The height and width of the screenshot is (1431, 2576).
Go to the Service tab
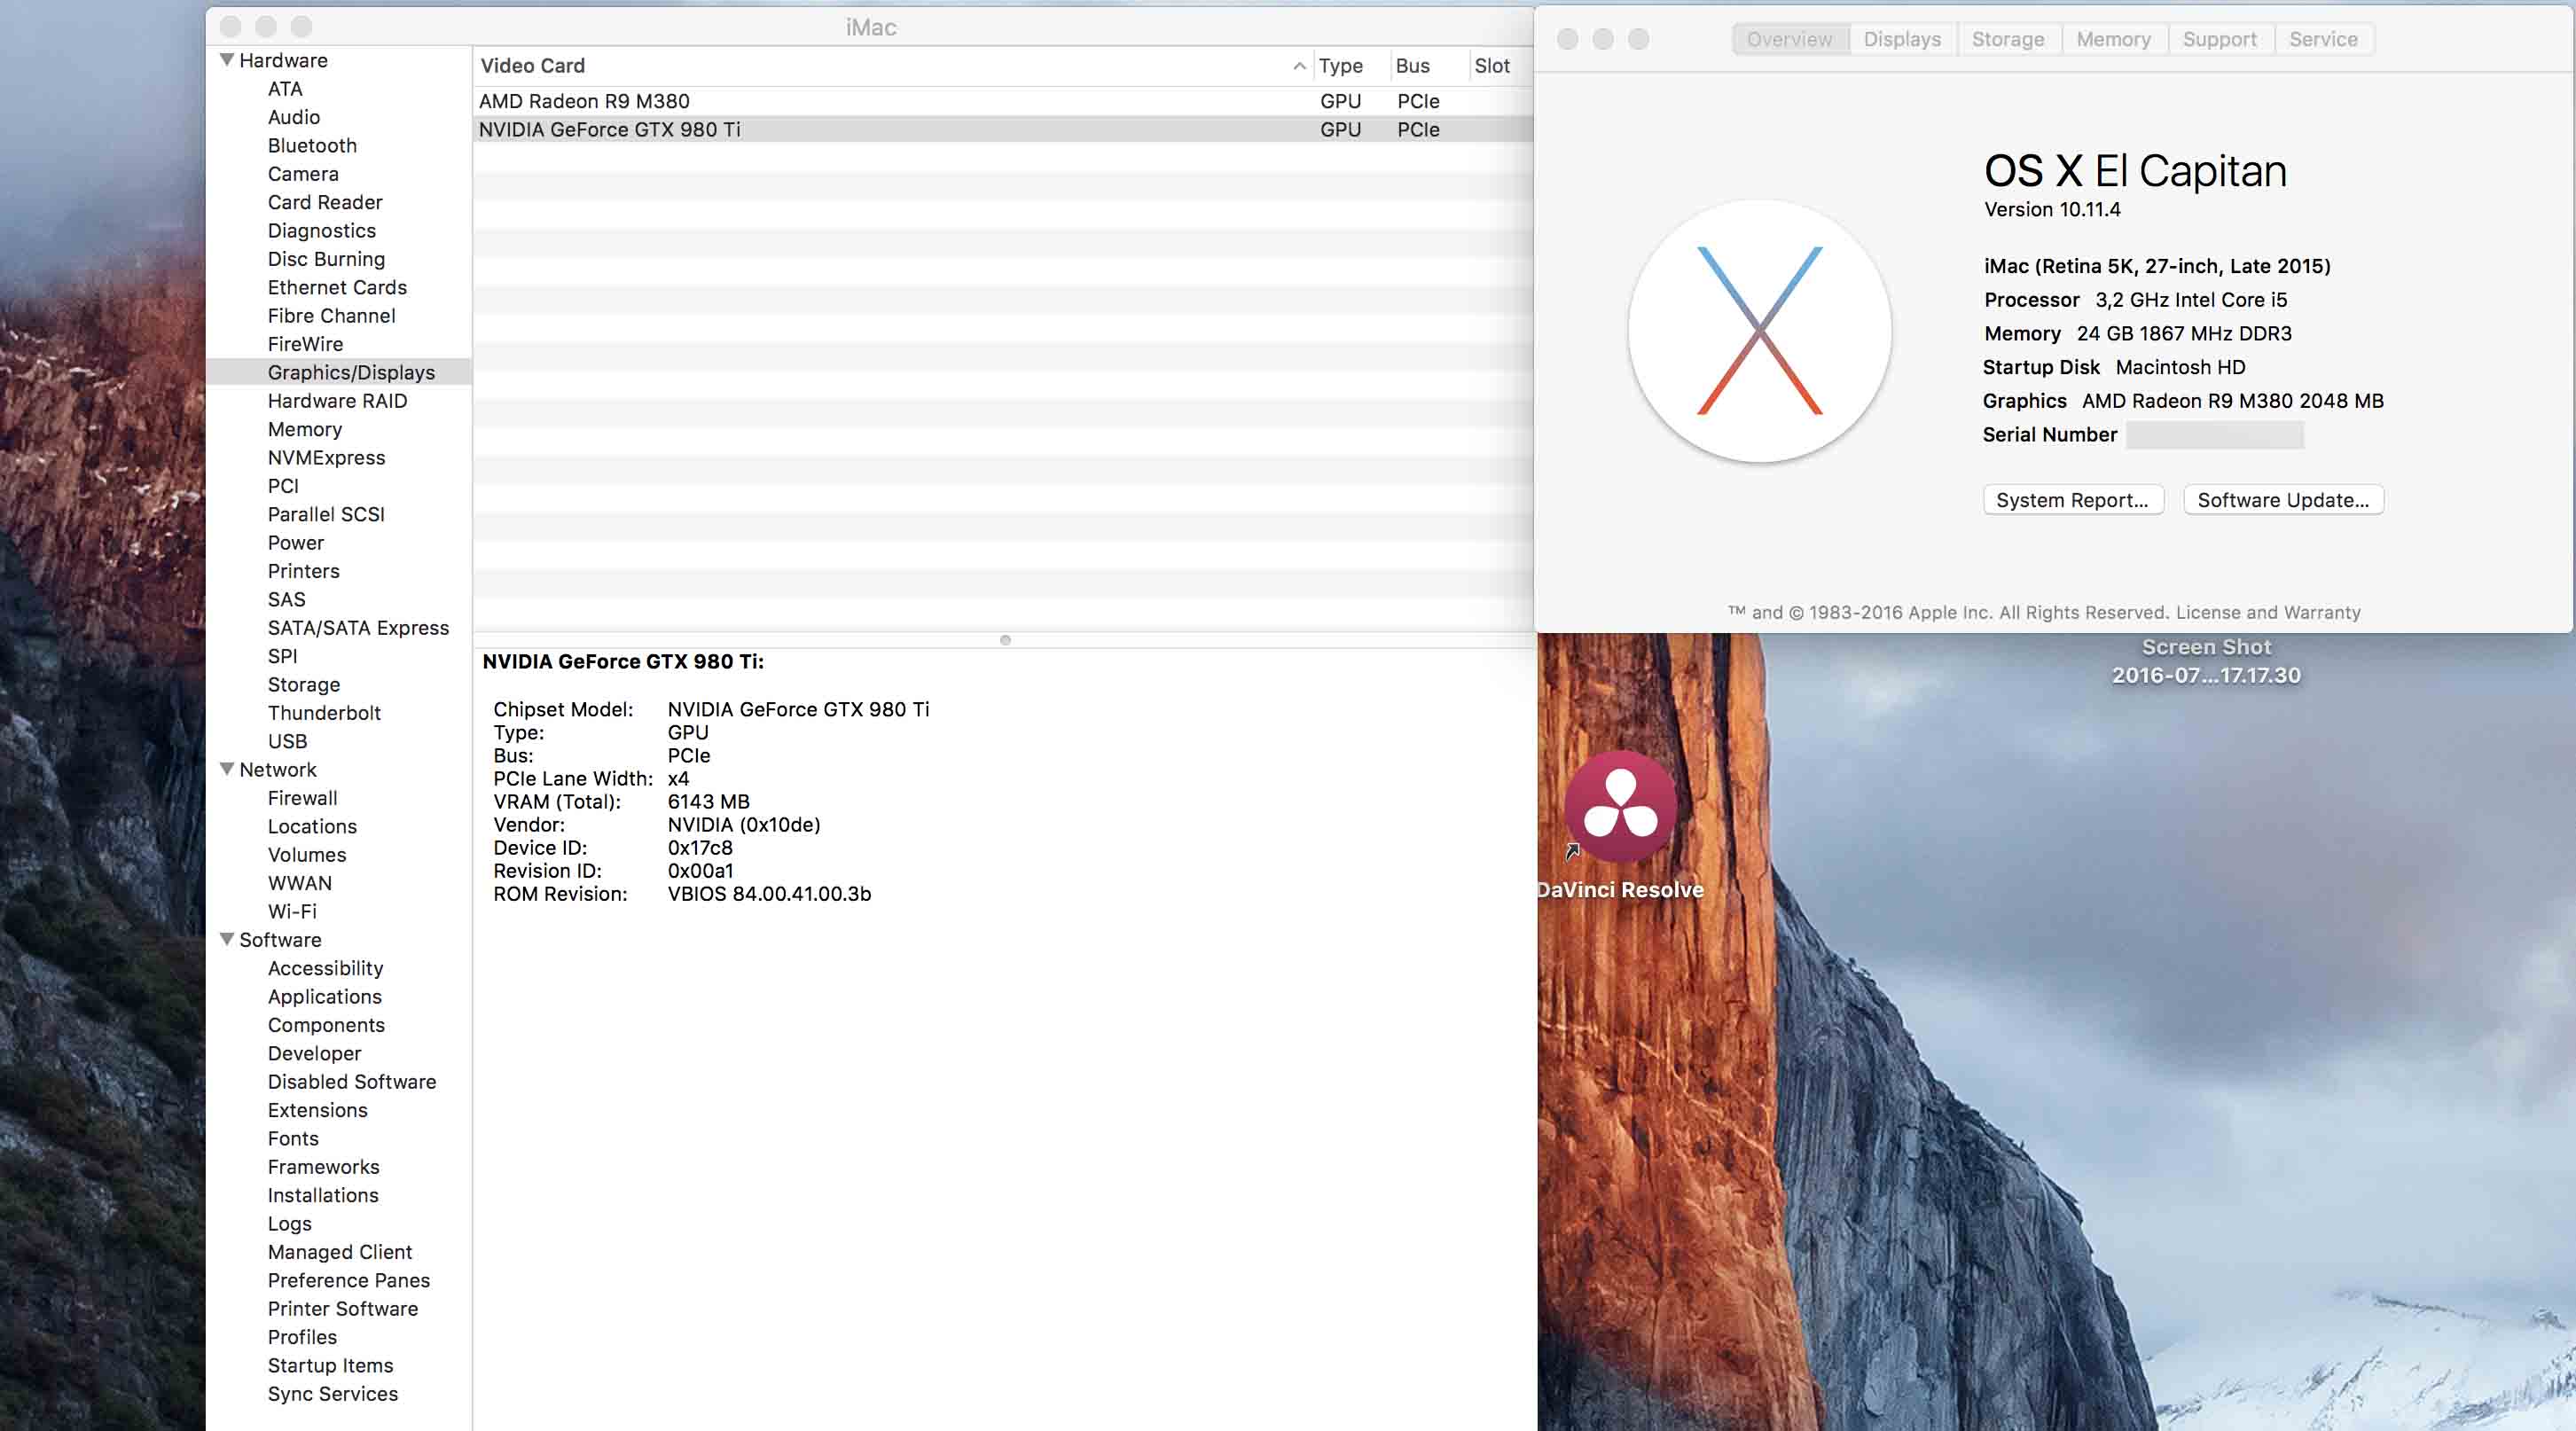coord(2323,39)
